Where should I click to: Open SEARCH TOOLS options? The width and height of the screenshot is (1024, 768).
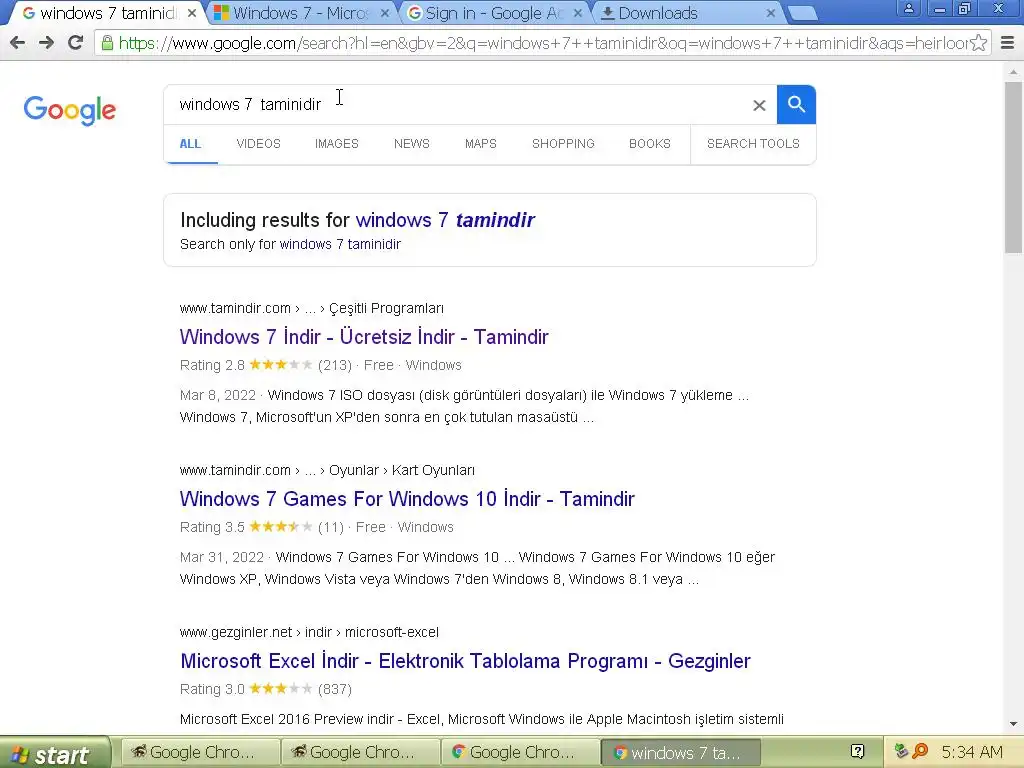(x=753, y=144)
